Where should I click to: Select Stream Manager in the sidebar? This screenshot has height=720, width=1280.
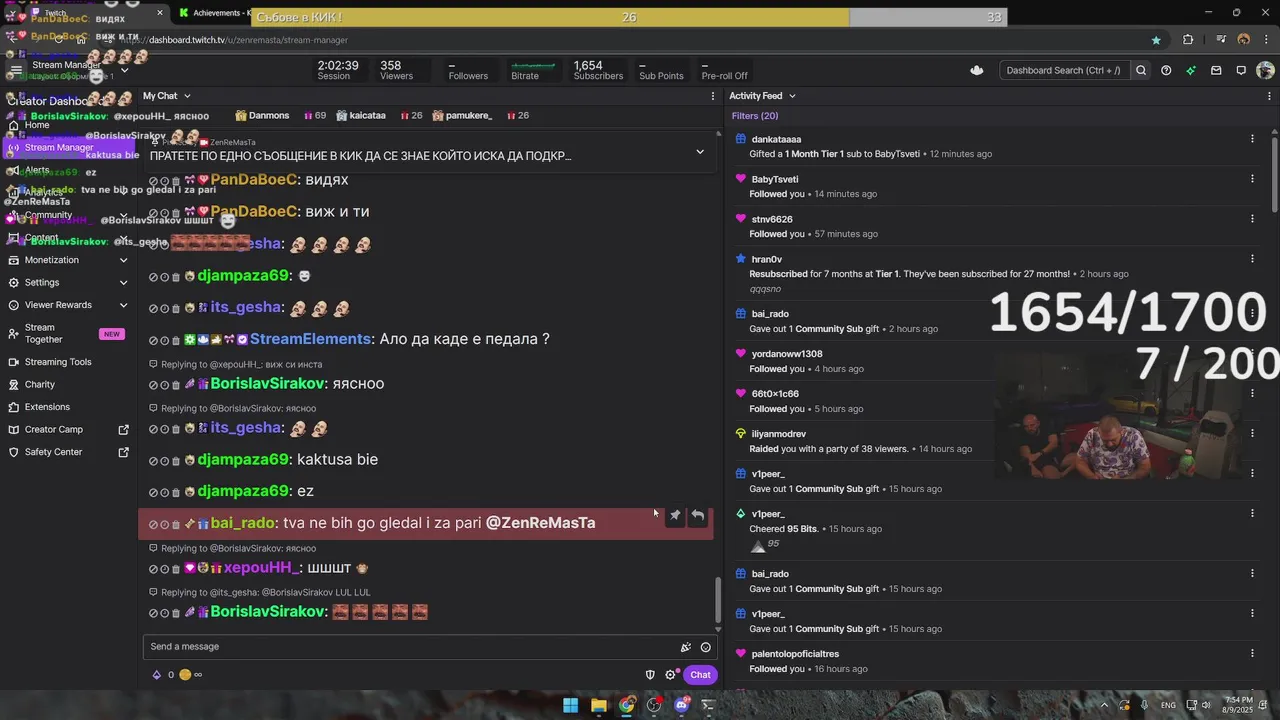[x=68, y=148]
